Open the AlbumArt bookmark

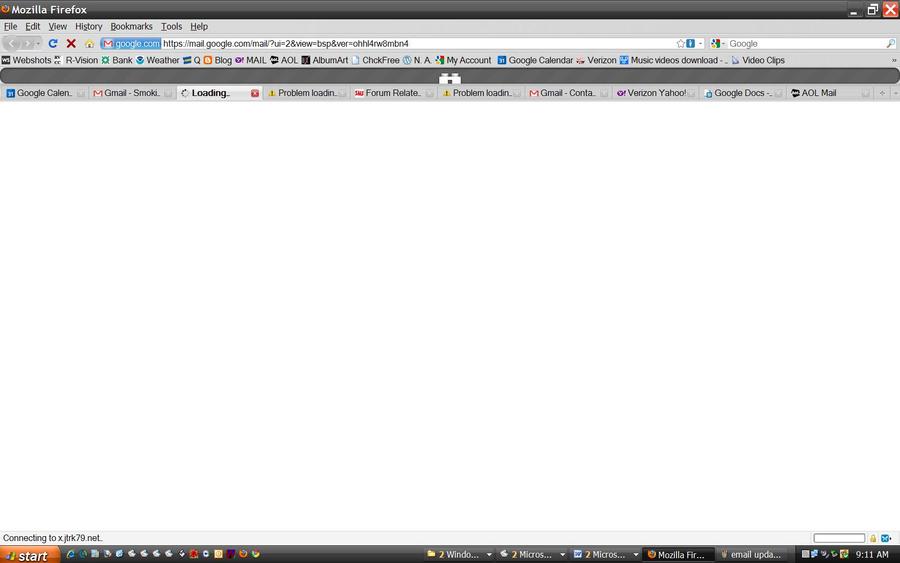(325, 60)
